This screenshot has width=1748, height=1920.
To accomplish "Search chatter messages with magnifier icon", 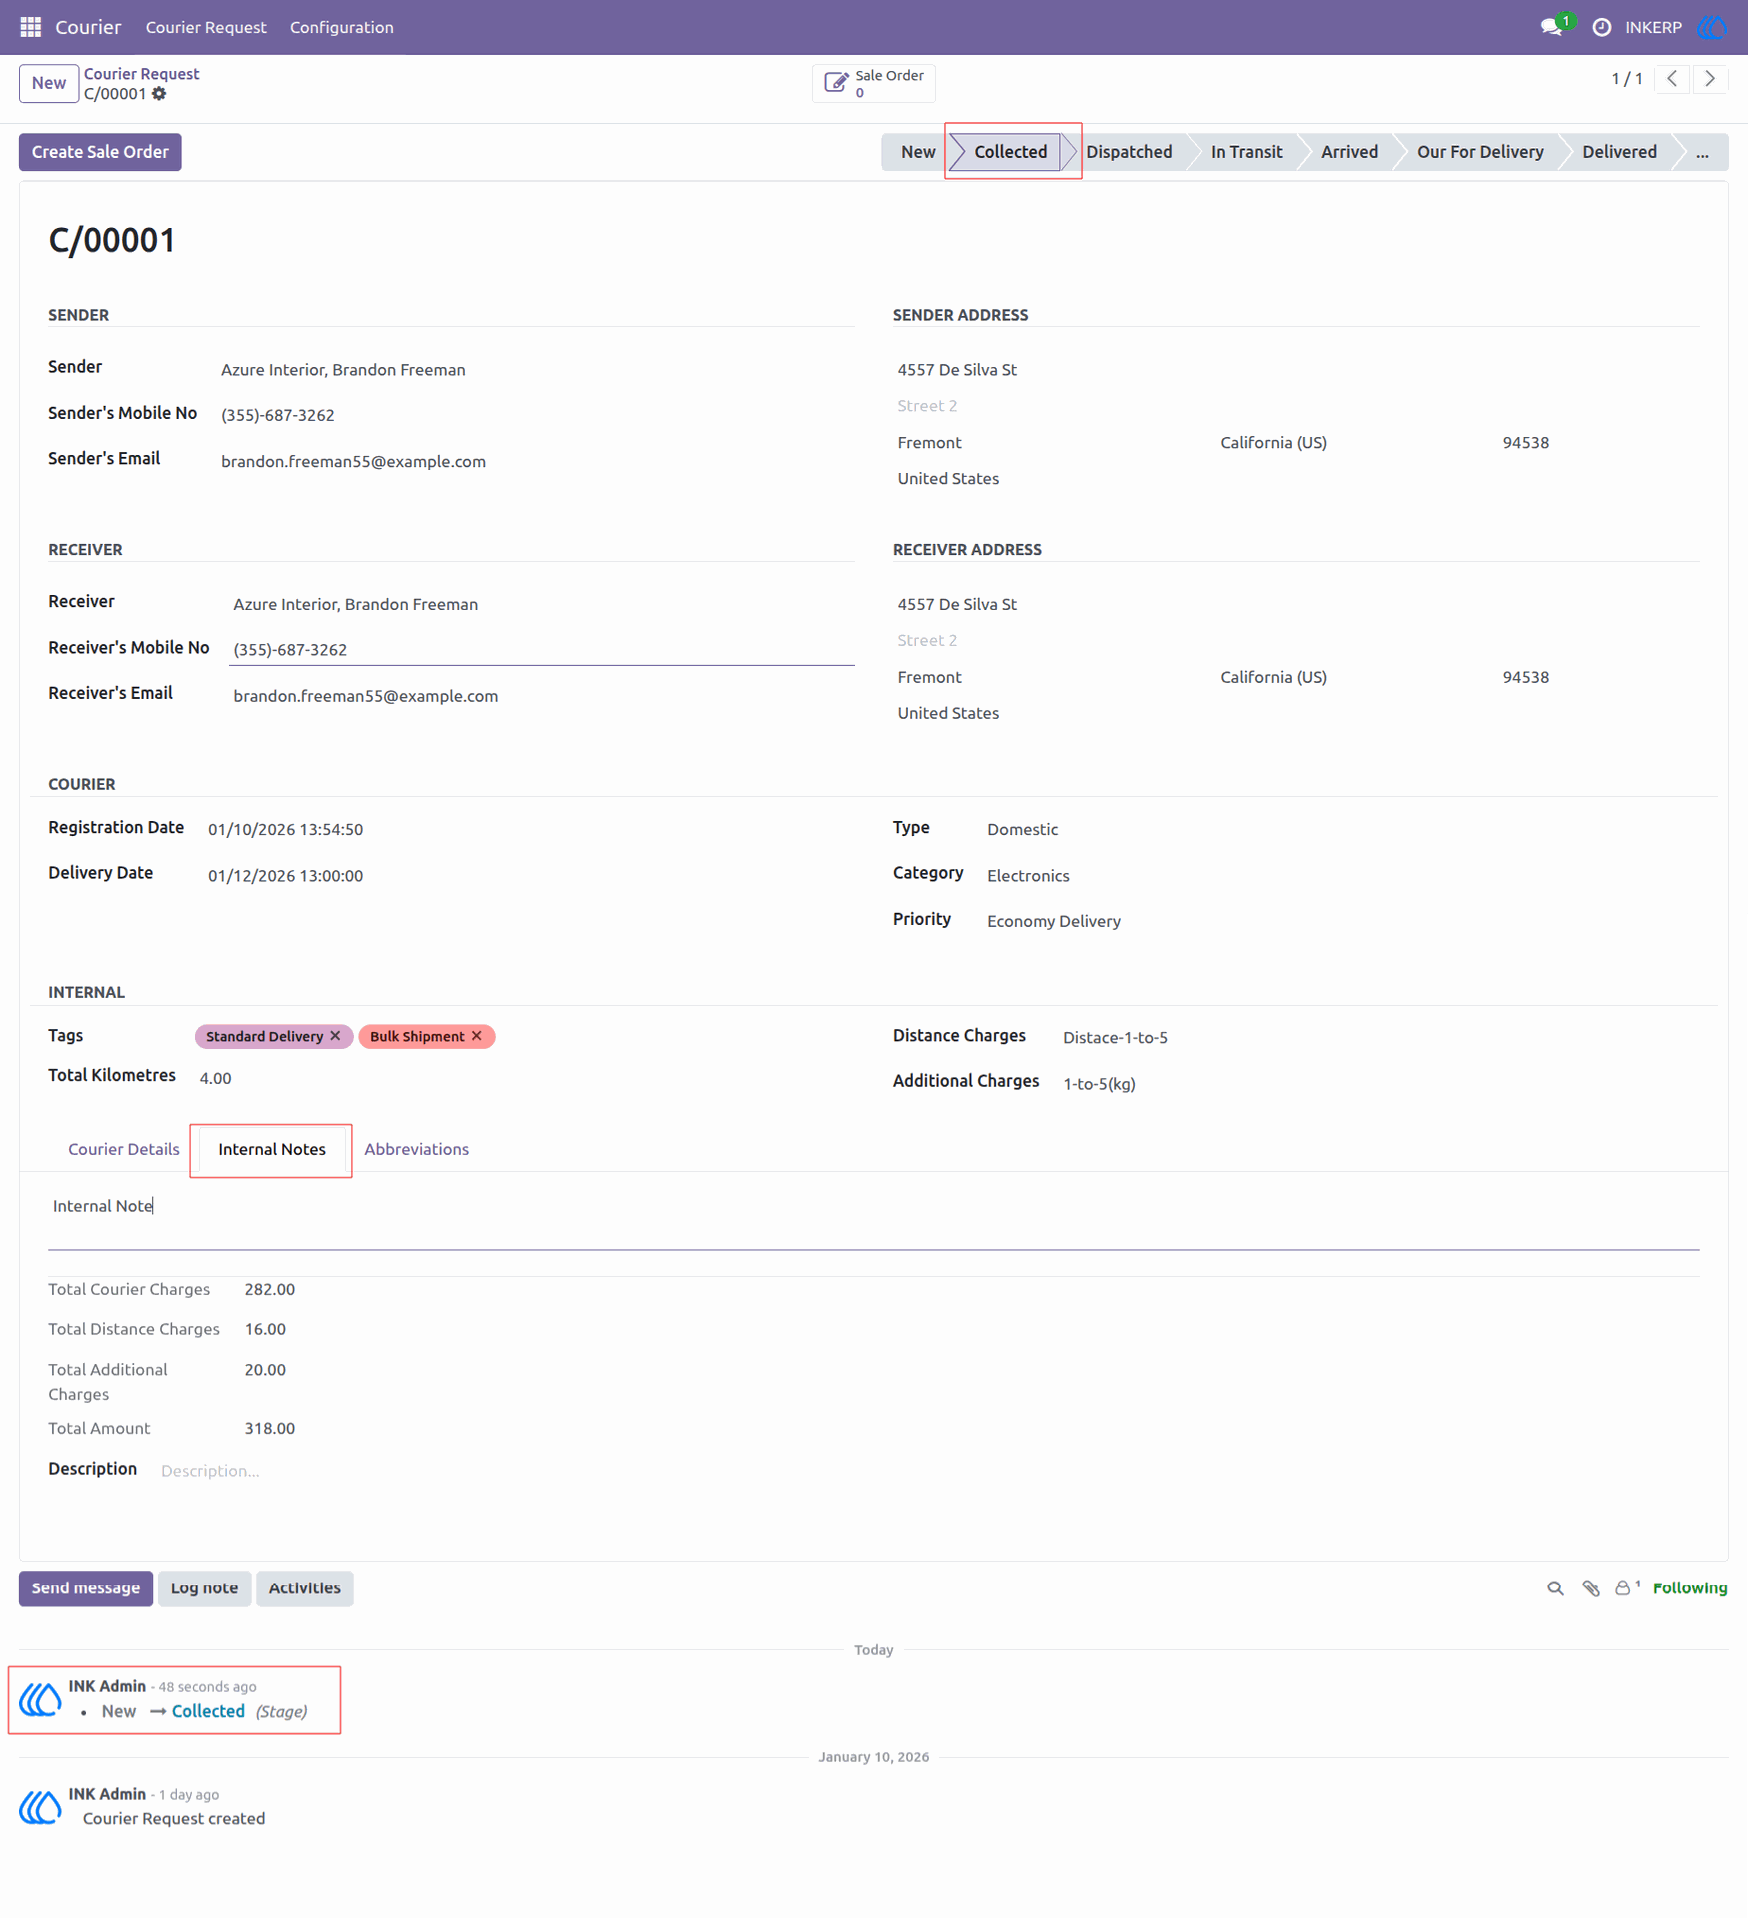I will coord(1555,1588).
